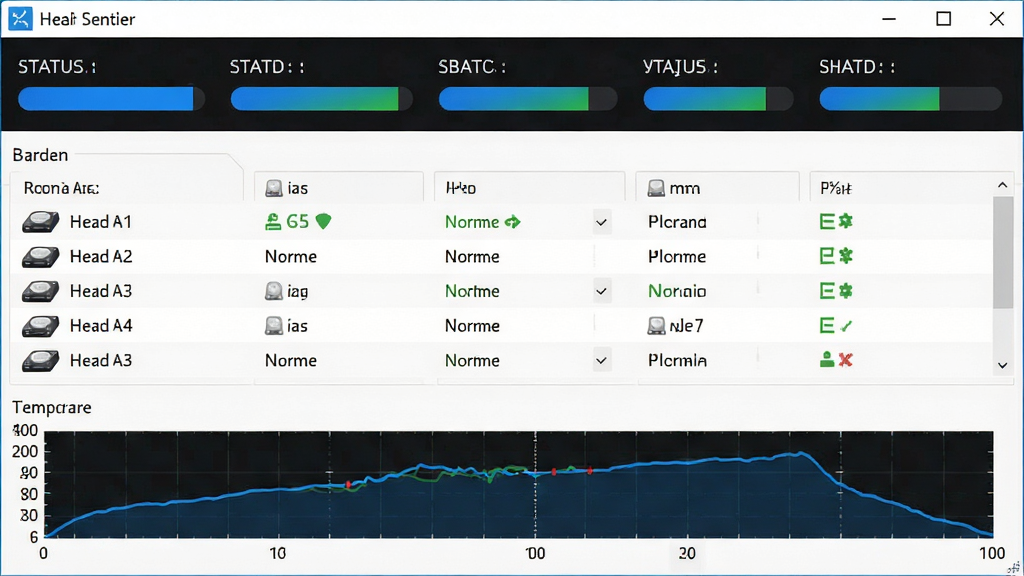Image resolution: width=1024 pixels, height=576 pixels.
Task: Click the disk icon in the ias column header
Action: click(x=274, y=189)
